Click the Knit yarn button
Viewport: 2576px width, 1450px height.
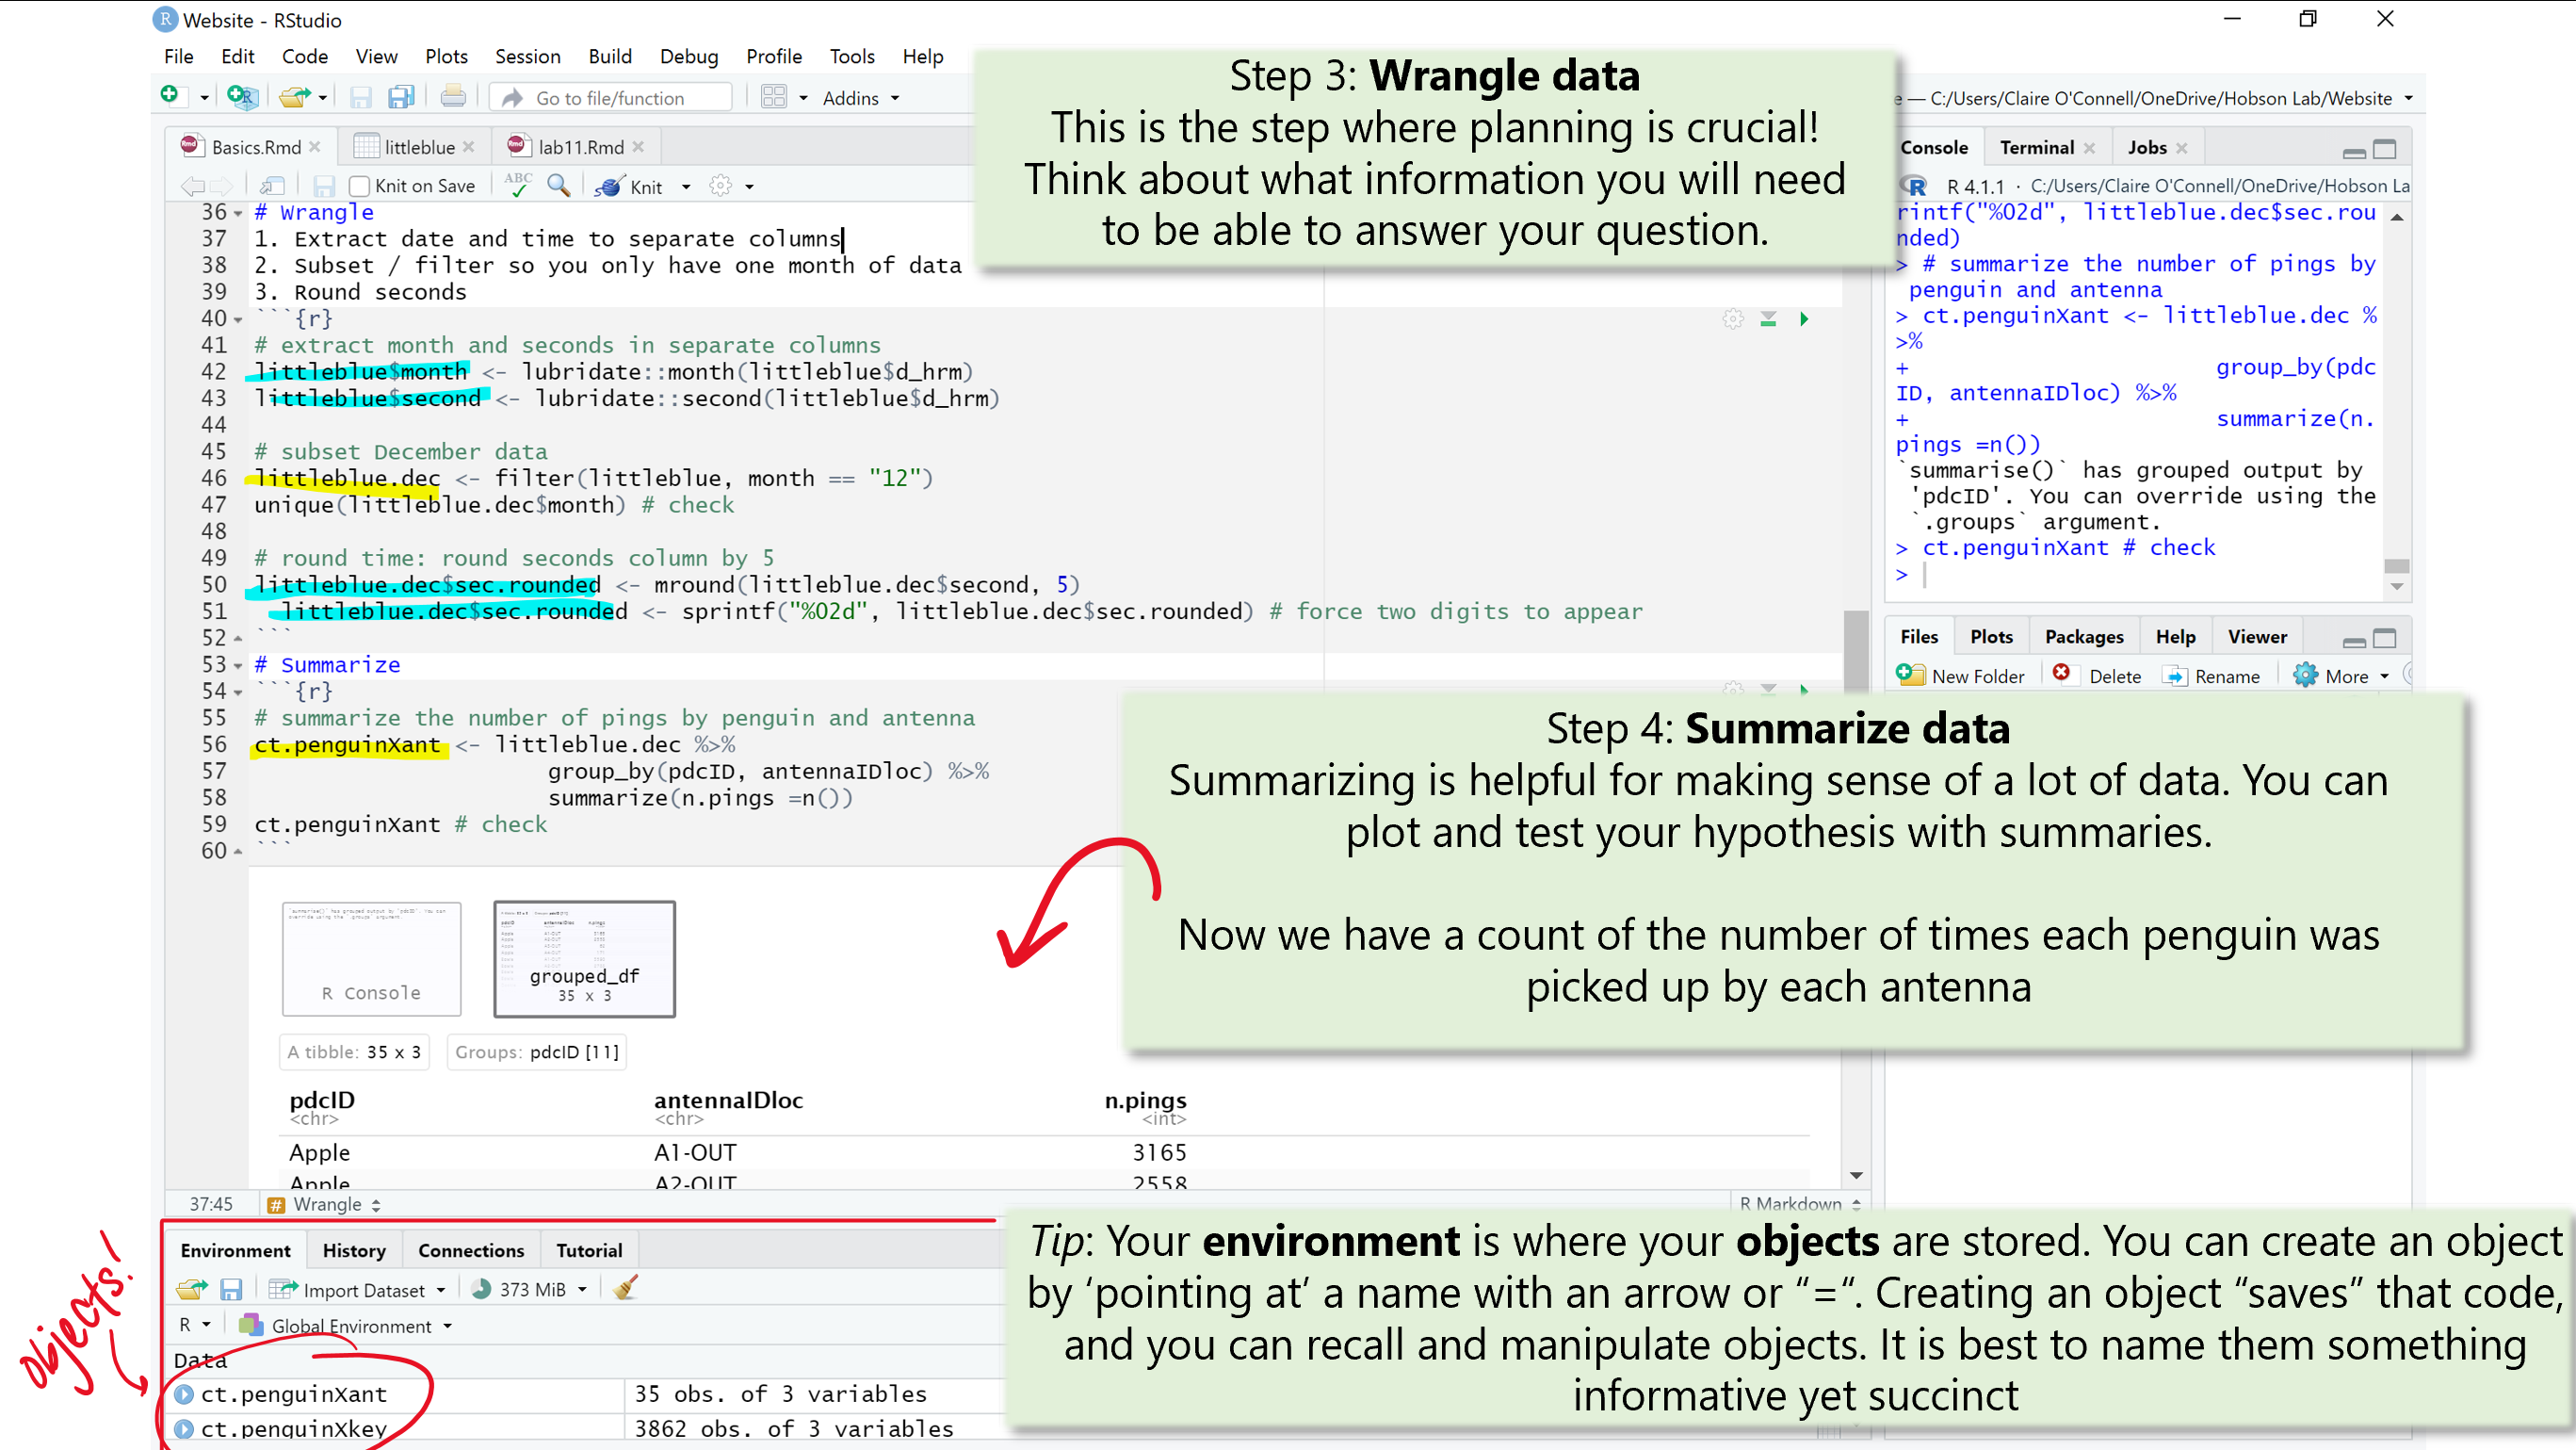coord(629,187)
